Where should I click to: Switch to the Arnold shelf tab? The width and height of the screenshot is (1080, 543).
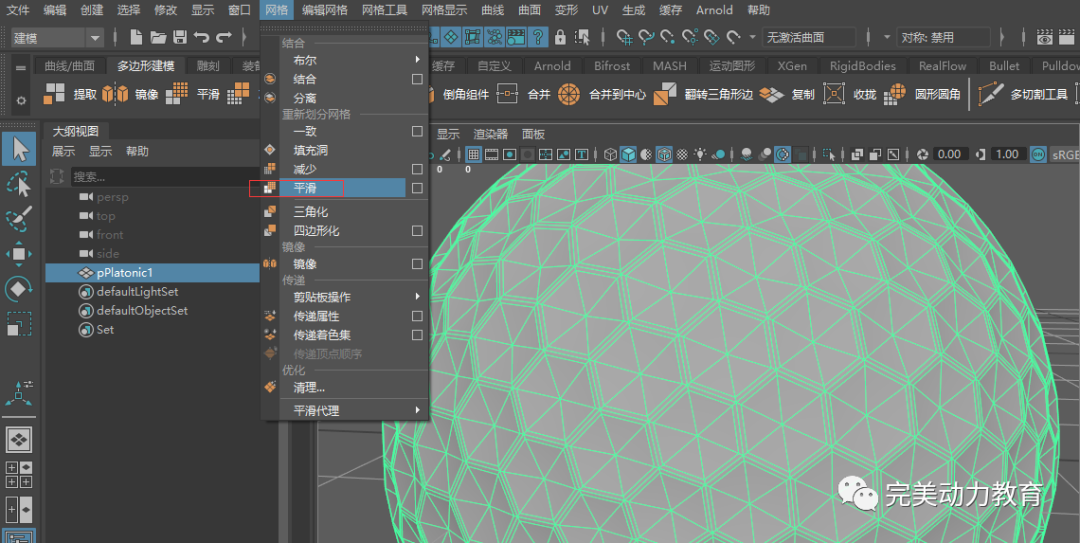(x=552, y=66)
